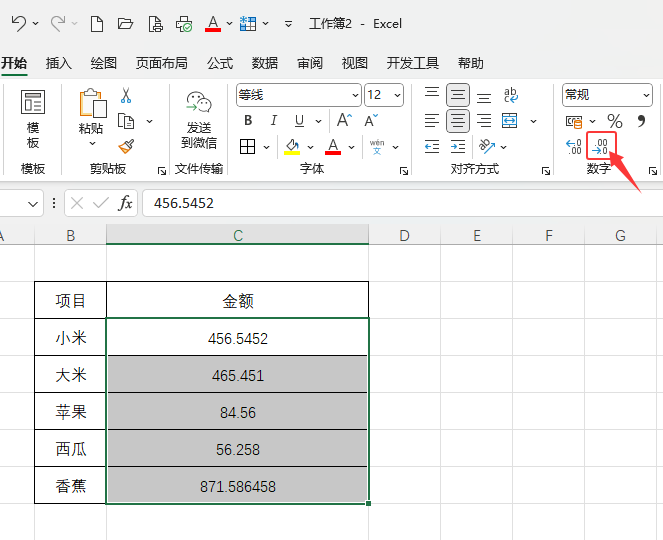Cut selection with scissors icon

(126, 96)
